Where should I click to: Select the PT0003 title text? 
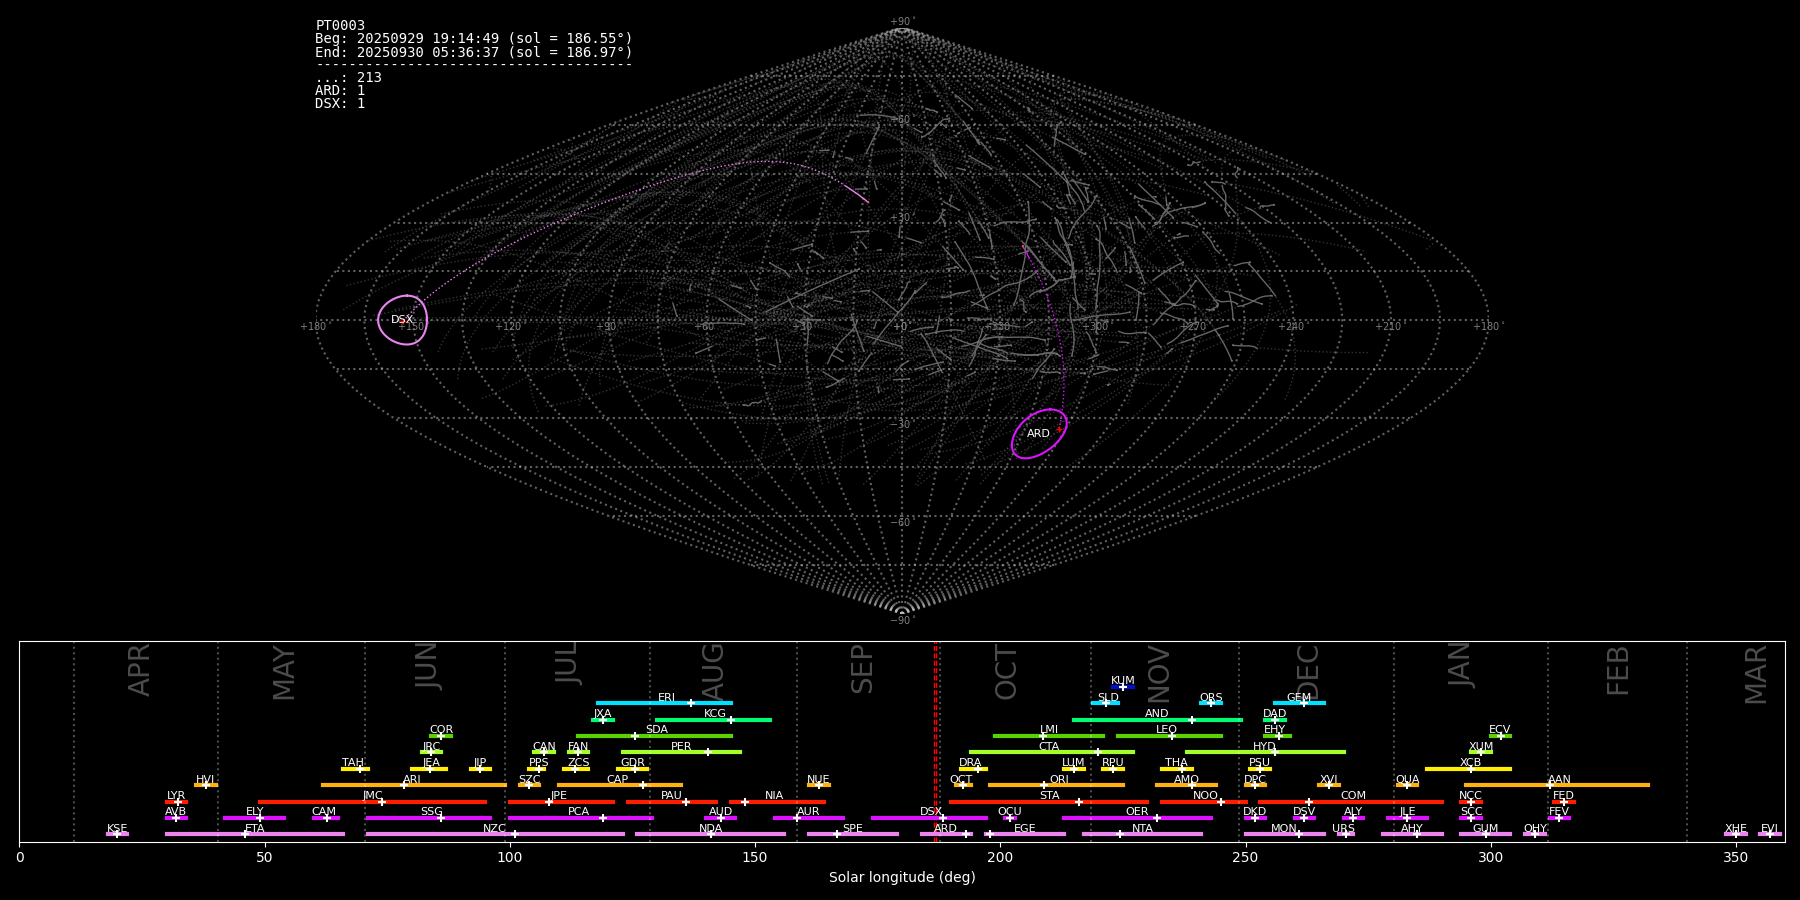pos(340,26)
